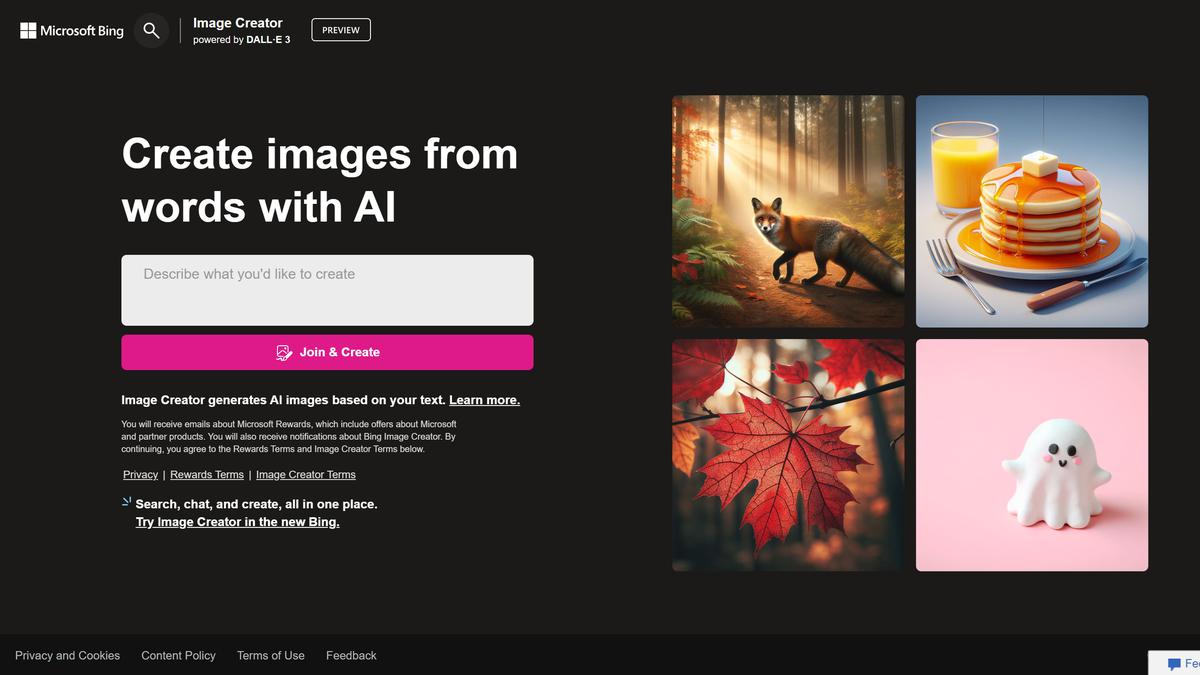
Task: Click the image icon inside Join & Create
Action: (x=283, y=352)
